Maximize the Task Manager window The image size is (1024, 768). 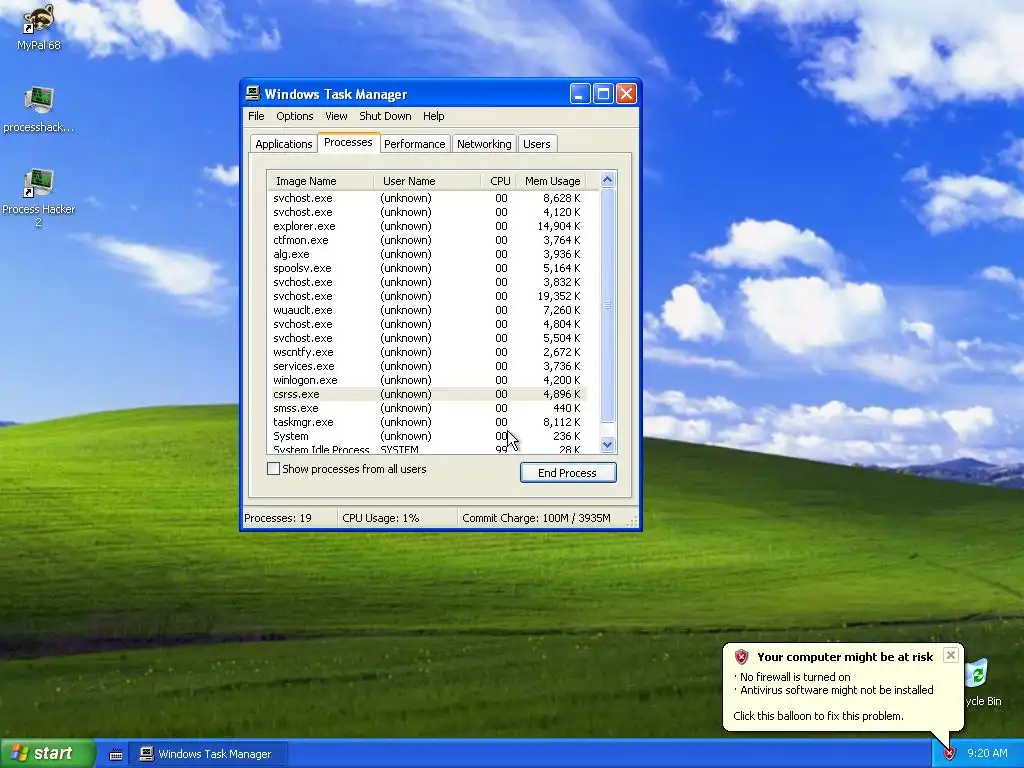click(x=603, y=94)
